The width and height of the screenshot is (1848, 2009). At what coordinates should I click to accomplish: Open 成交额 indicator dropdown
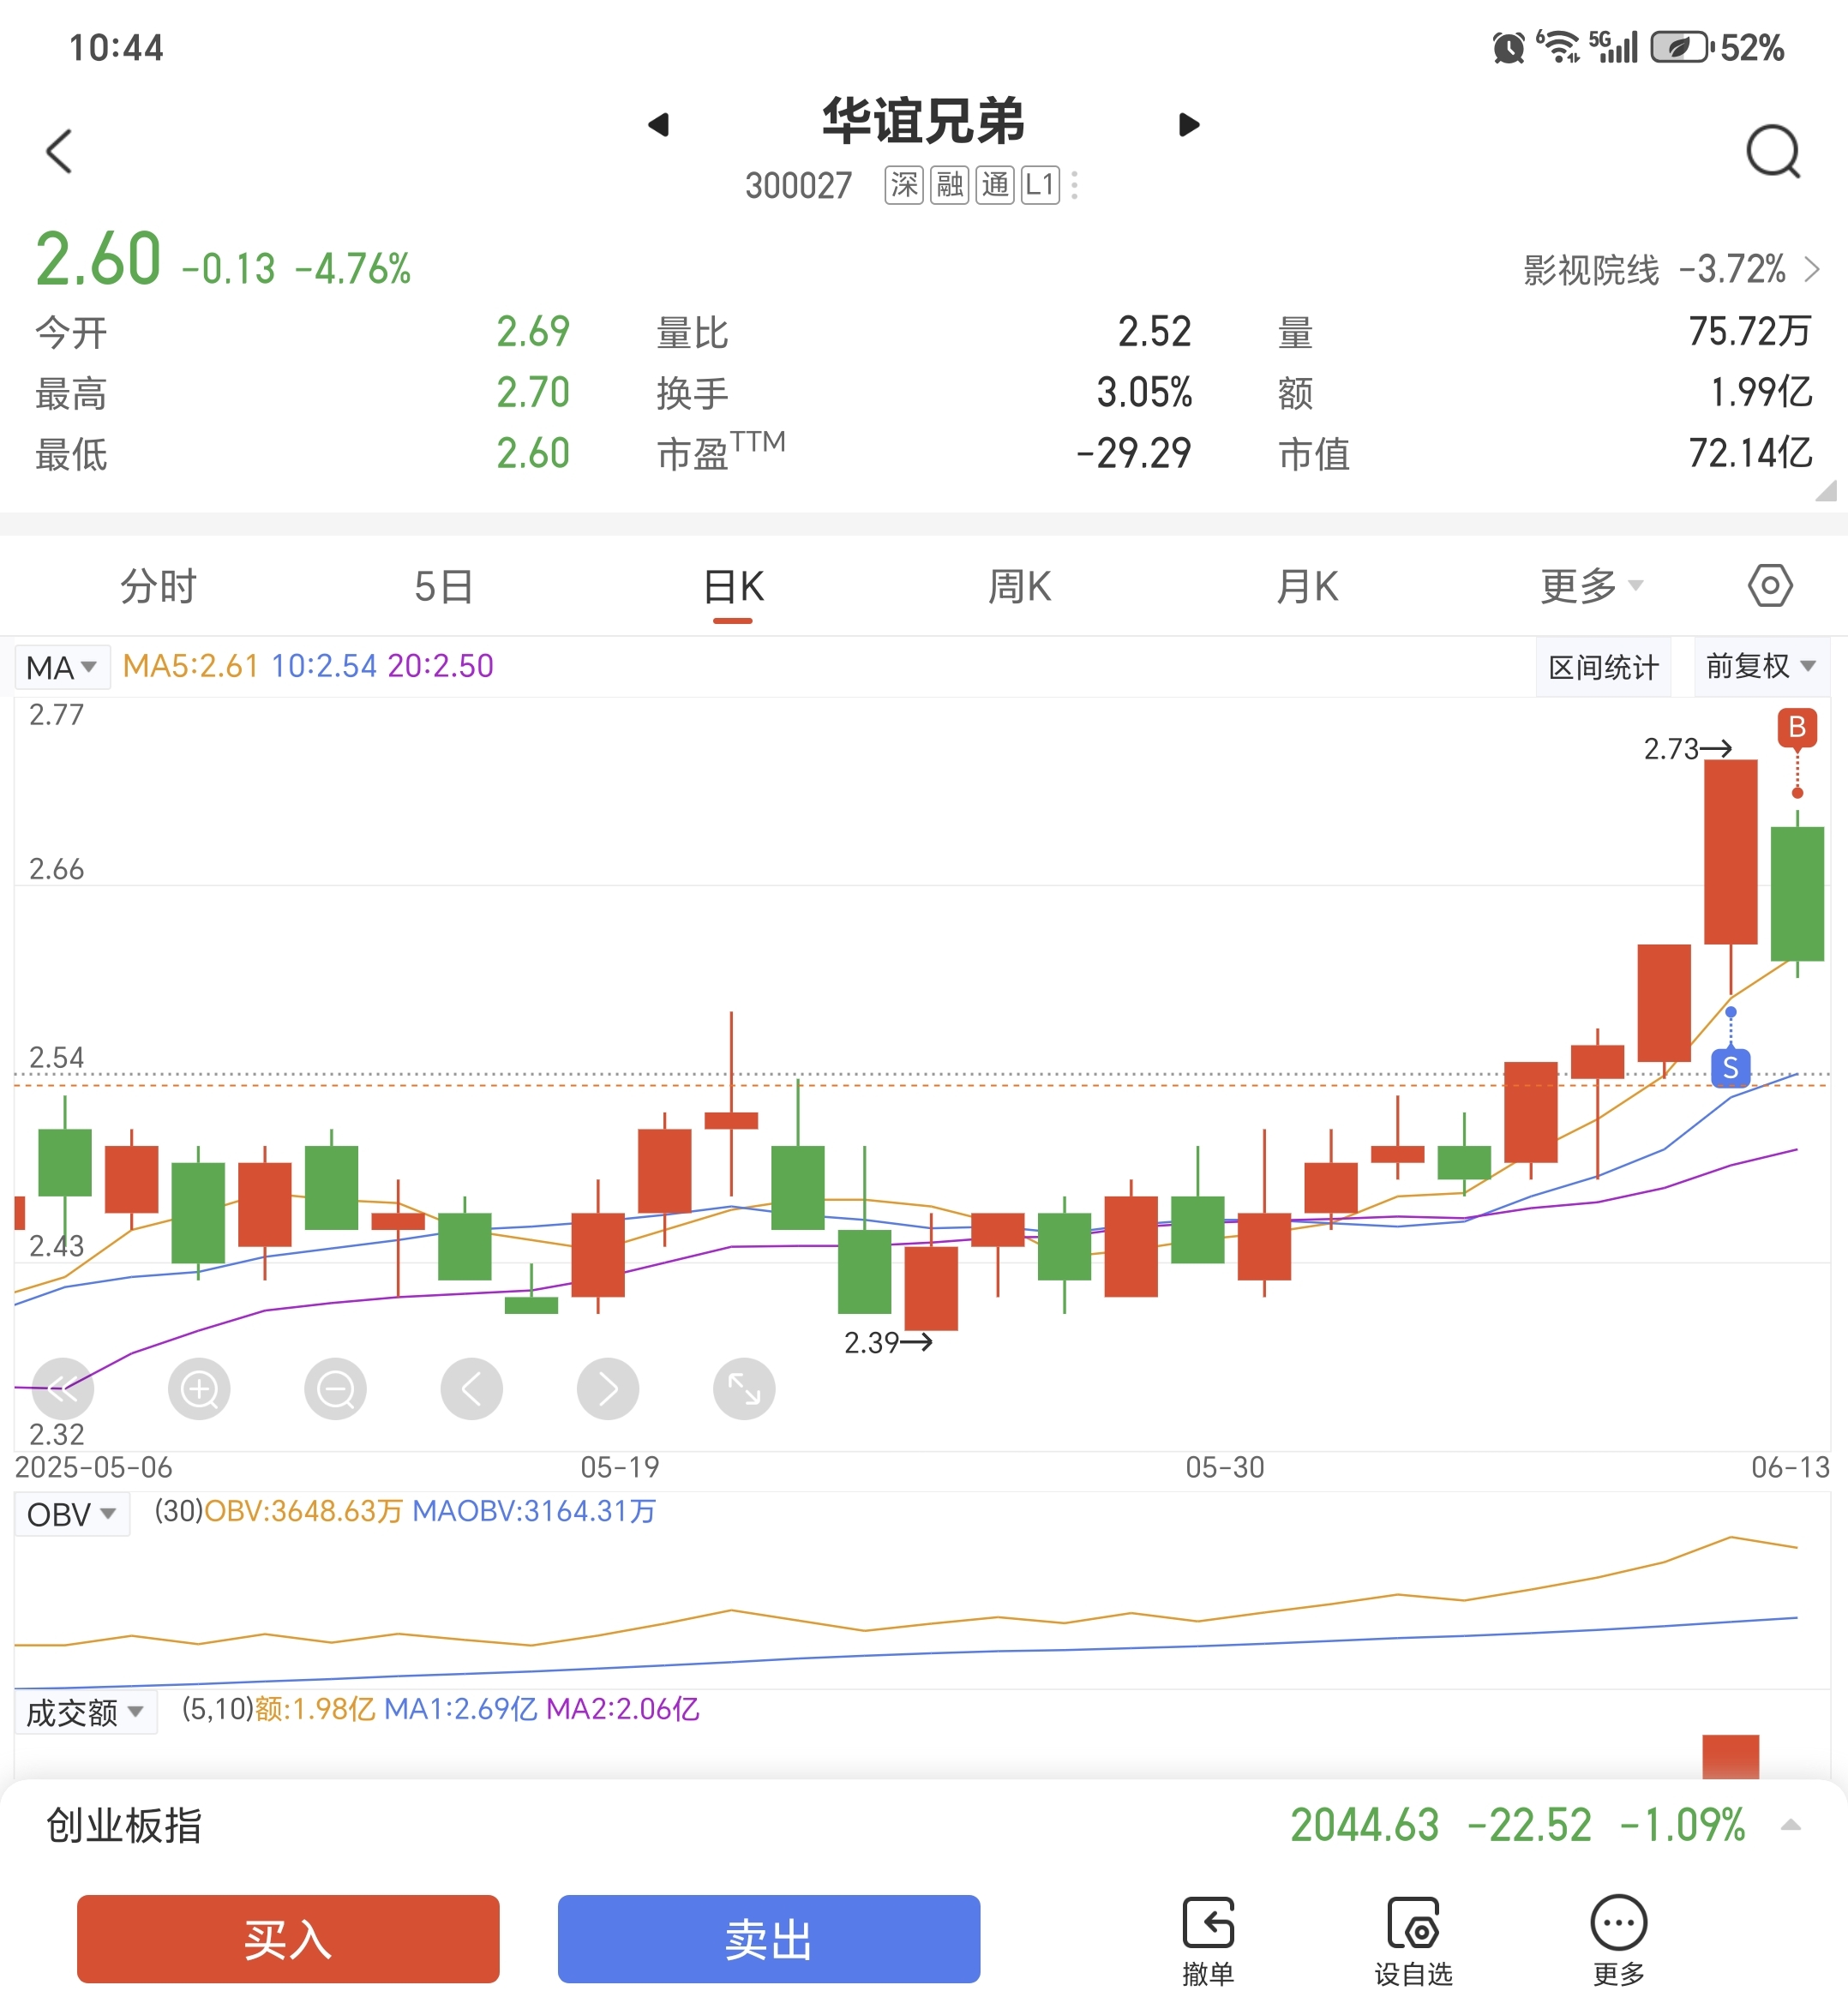(x=86, y=1712)
